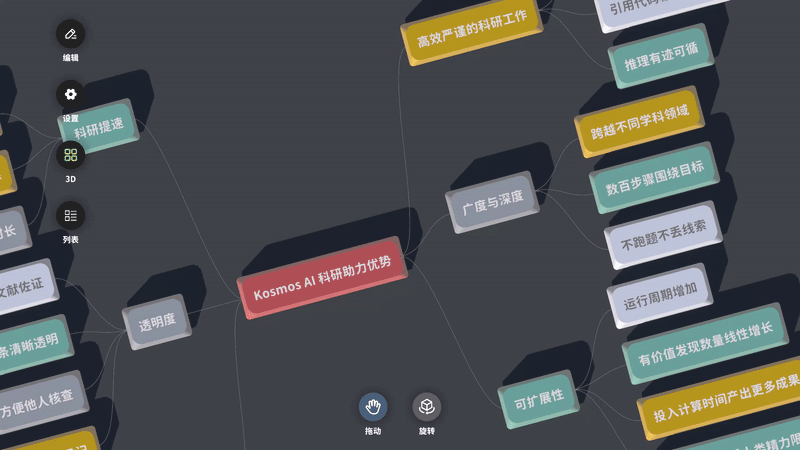This screenshot has width=800, height=450.
Task: Click the 高效严谨的科研工作 node
Action: click(x=471, y=33)
